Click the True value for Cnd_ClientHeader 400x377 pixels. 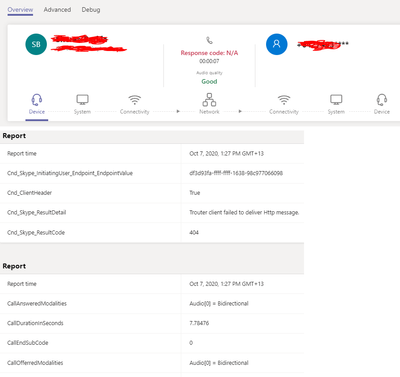click(x=195, y=193)
